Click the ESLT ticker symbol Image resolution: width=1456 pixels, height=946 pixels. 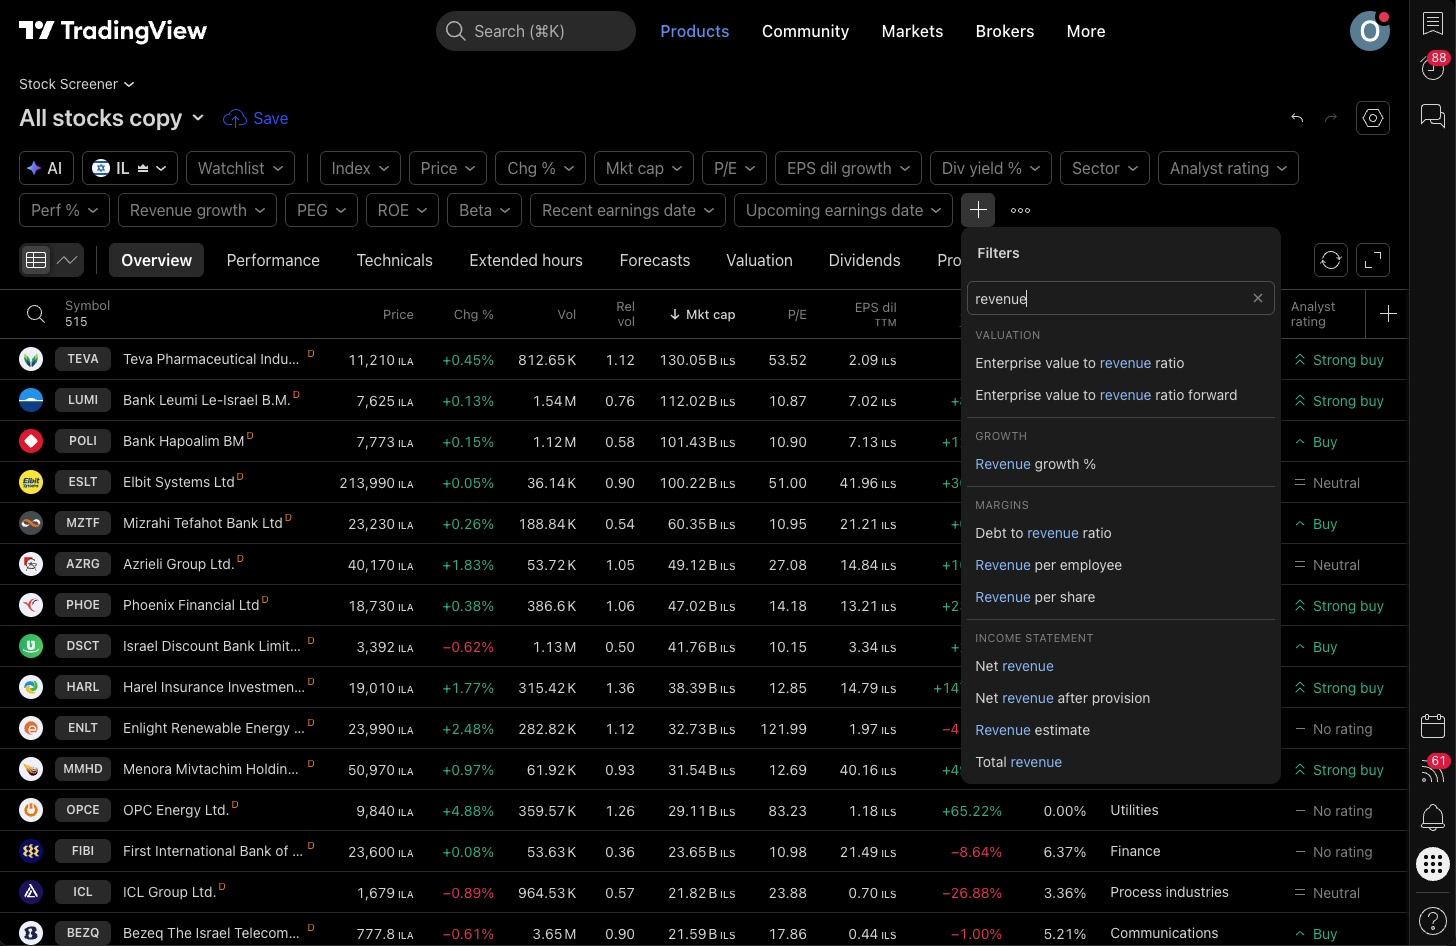click(83, 482)
